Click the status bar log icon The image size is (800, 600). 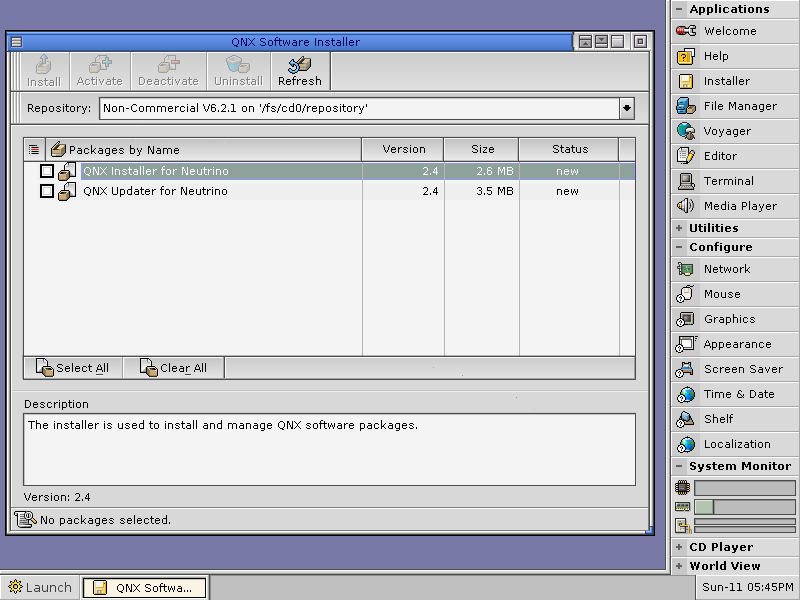click(x=25, y=519)
